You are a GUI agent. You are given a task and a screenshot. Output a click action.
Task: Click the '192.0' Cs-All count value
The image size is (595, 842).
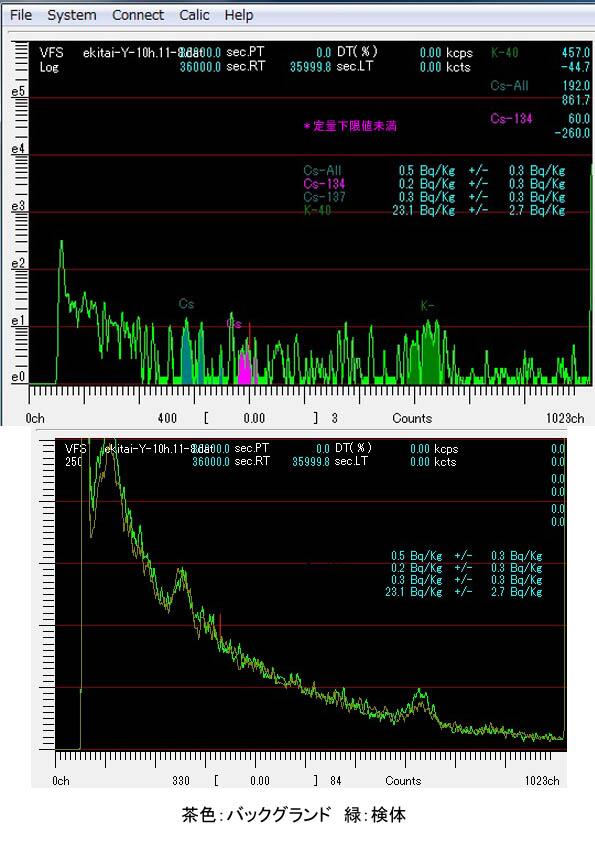[x=576, y=85]
